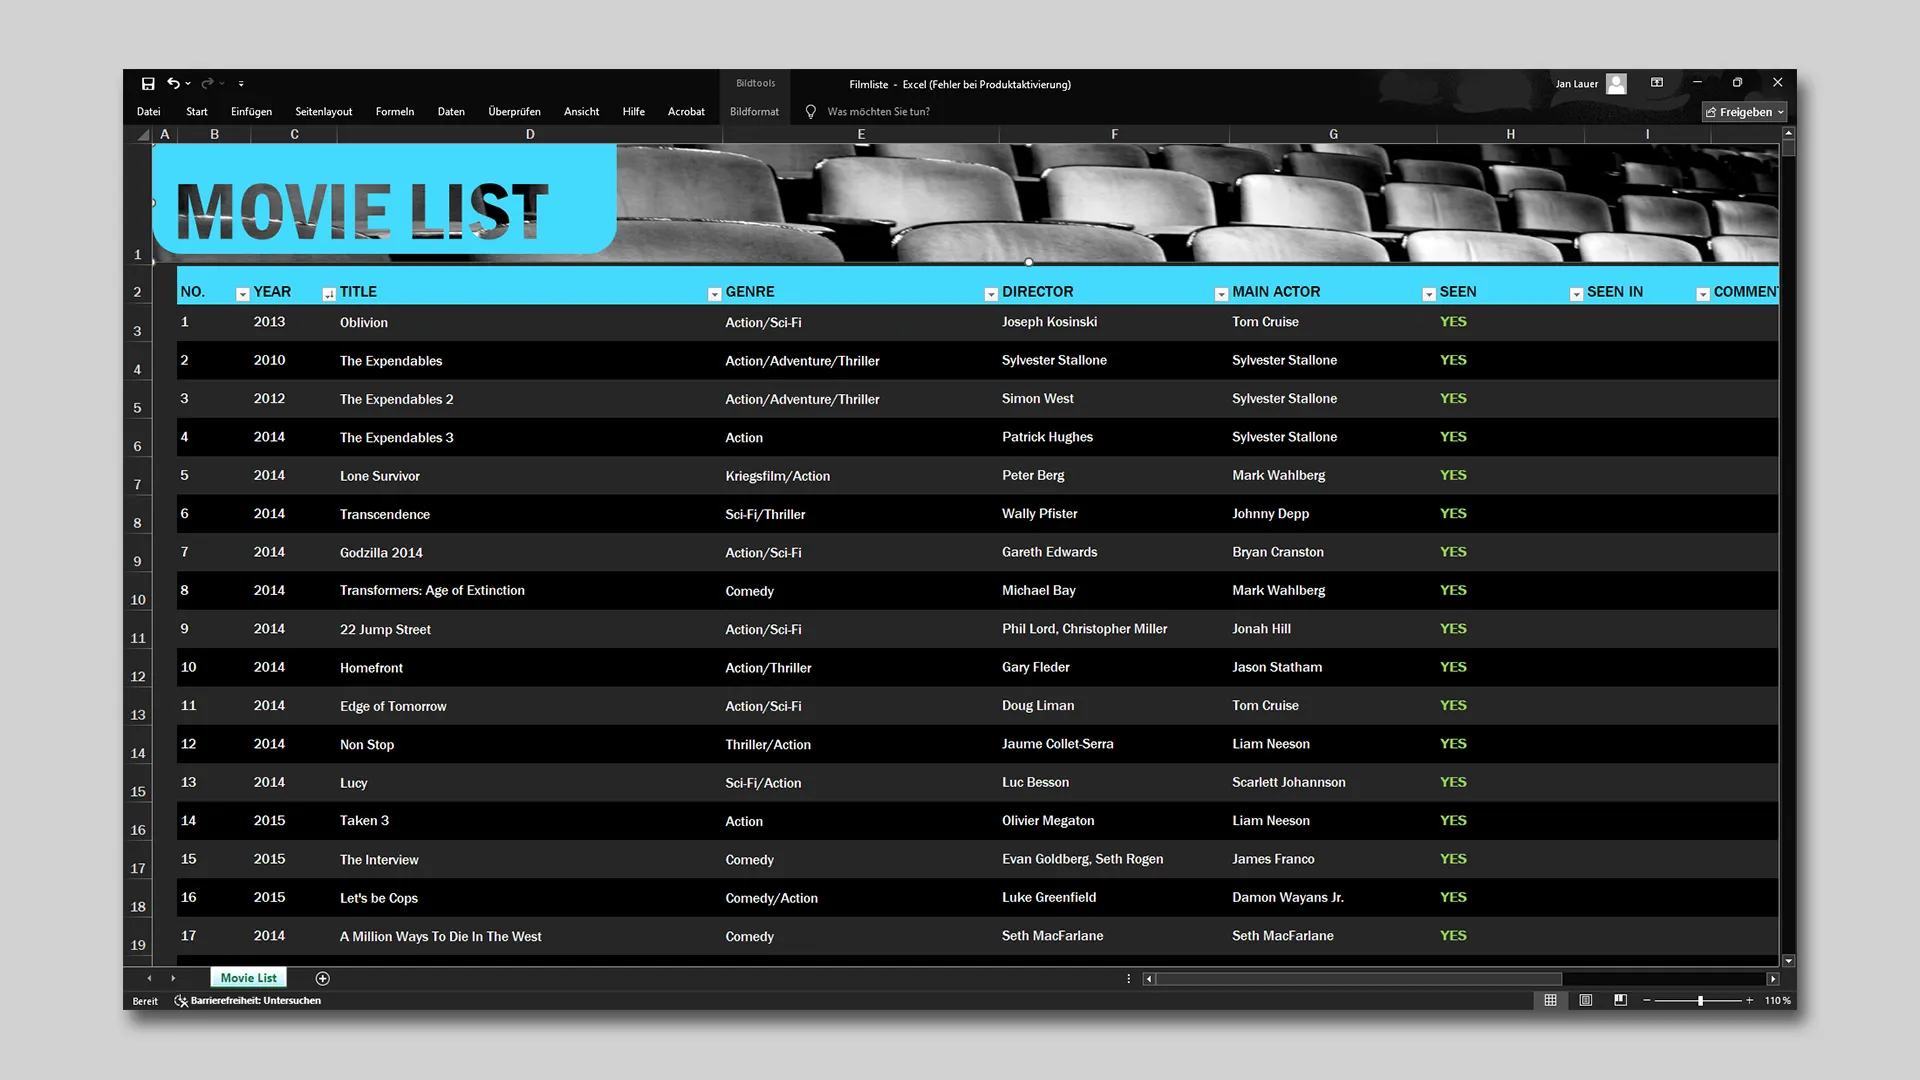Open the SEEN IN filter dropdown
The width and height of the screenshot is (1920, 1080).
click(x=1703, y=294)
